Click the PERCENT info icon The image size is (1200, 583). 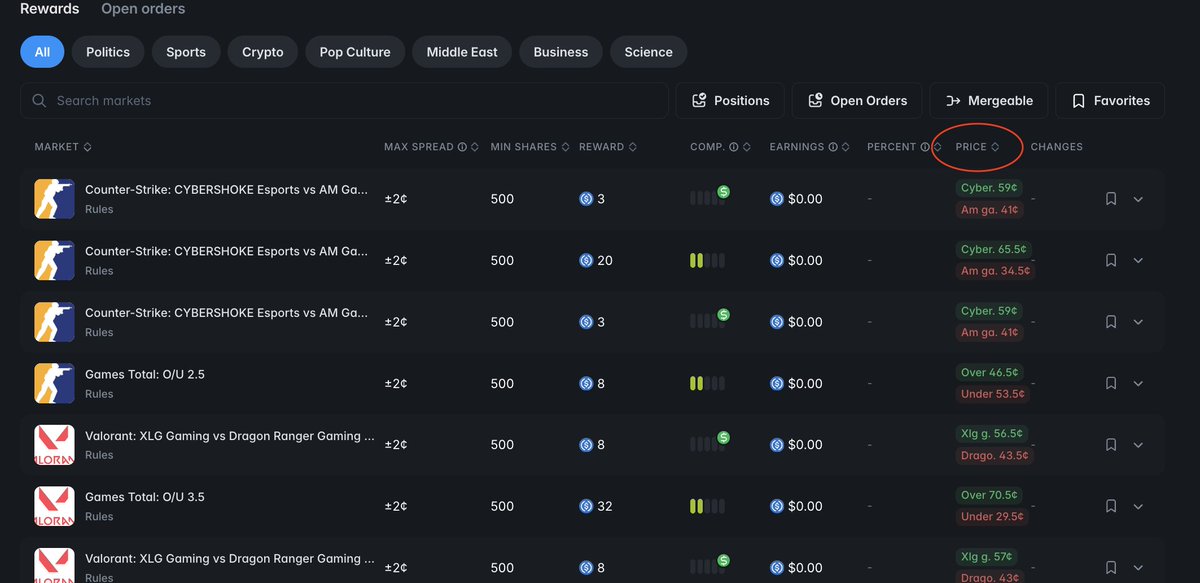925,147
